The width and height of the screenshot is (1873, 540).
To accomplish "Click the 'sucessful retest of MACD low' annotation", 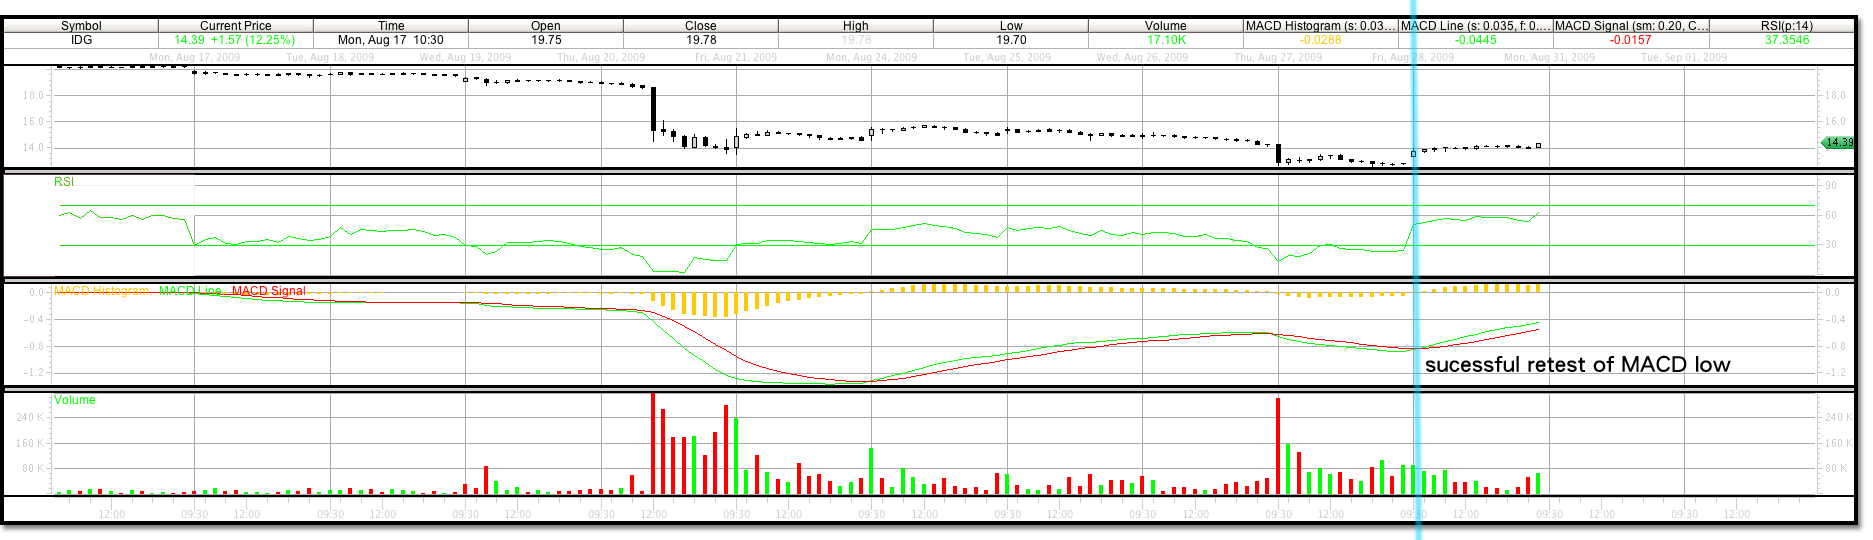I will (x=1577, y=365).
